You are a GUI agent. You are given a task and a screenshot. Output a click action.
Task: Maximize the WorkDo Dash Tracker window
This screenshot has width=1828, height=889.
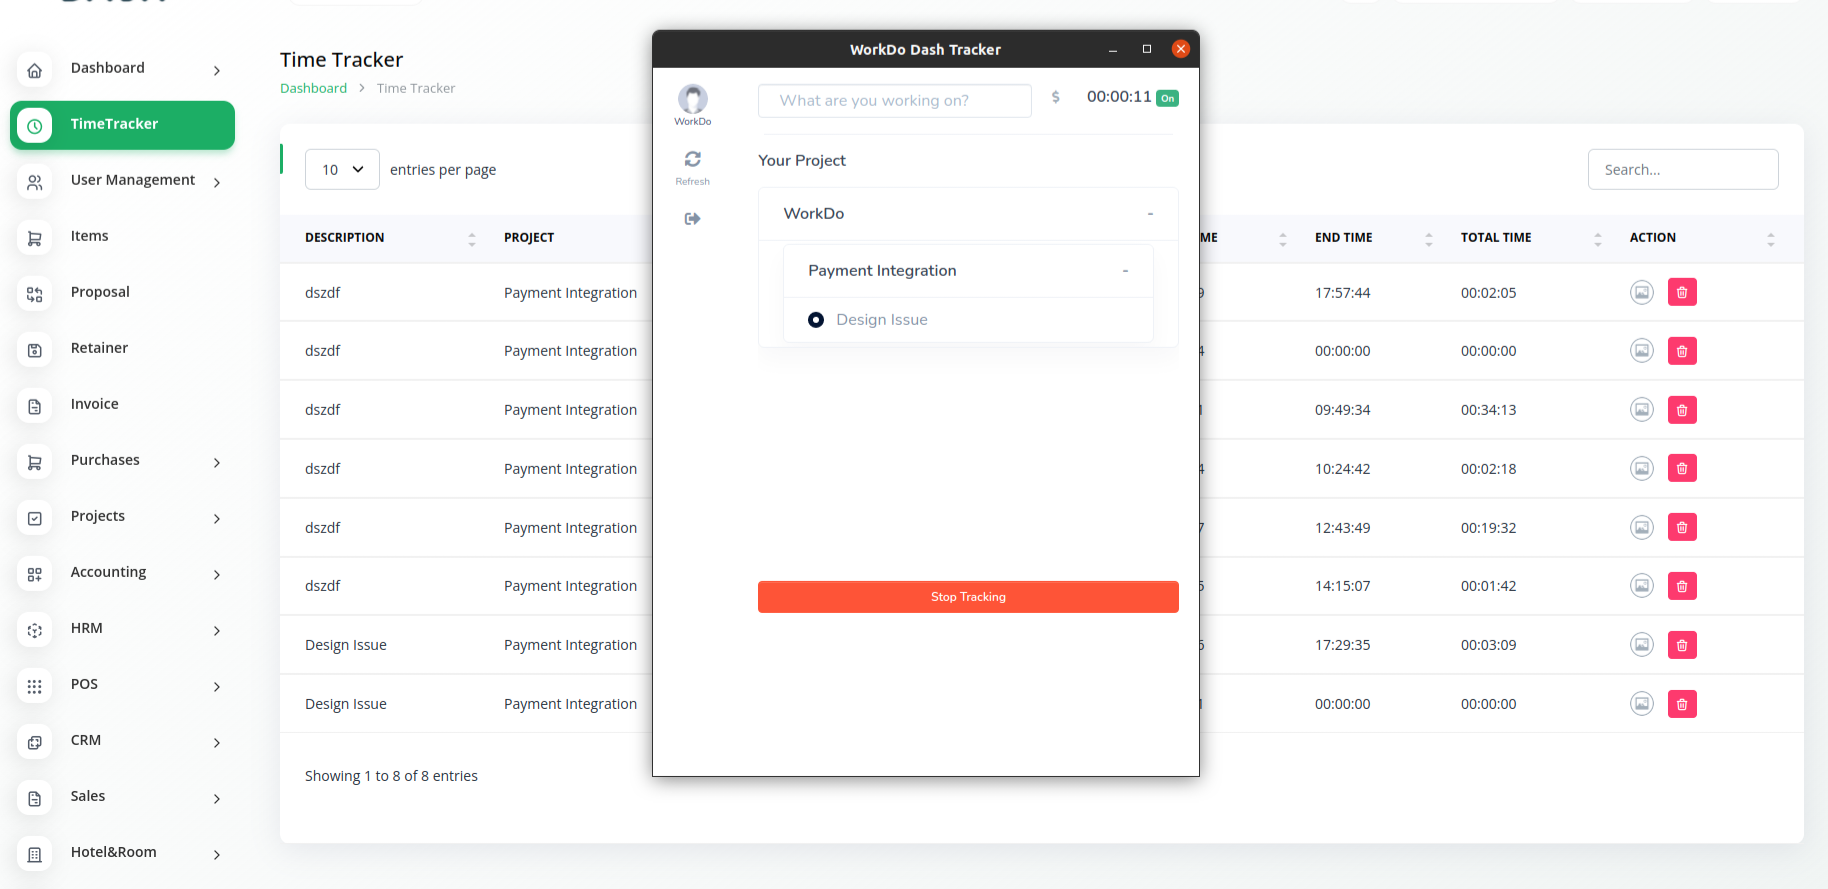(1147, 49)
